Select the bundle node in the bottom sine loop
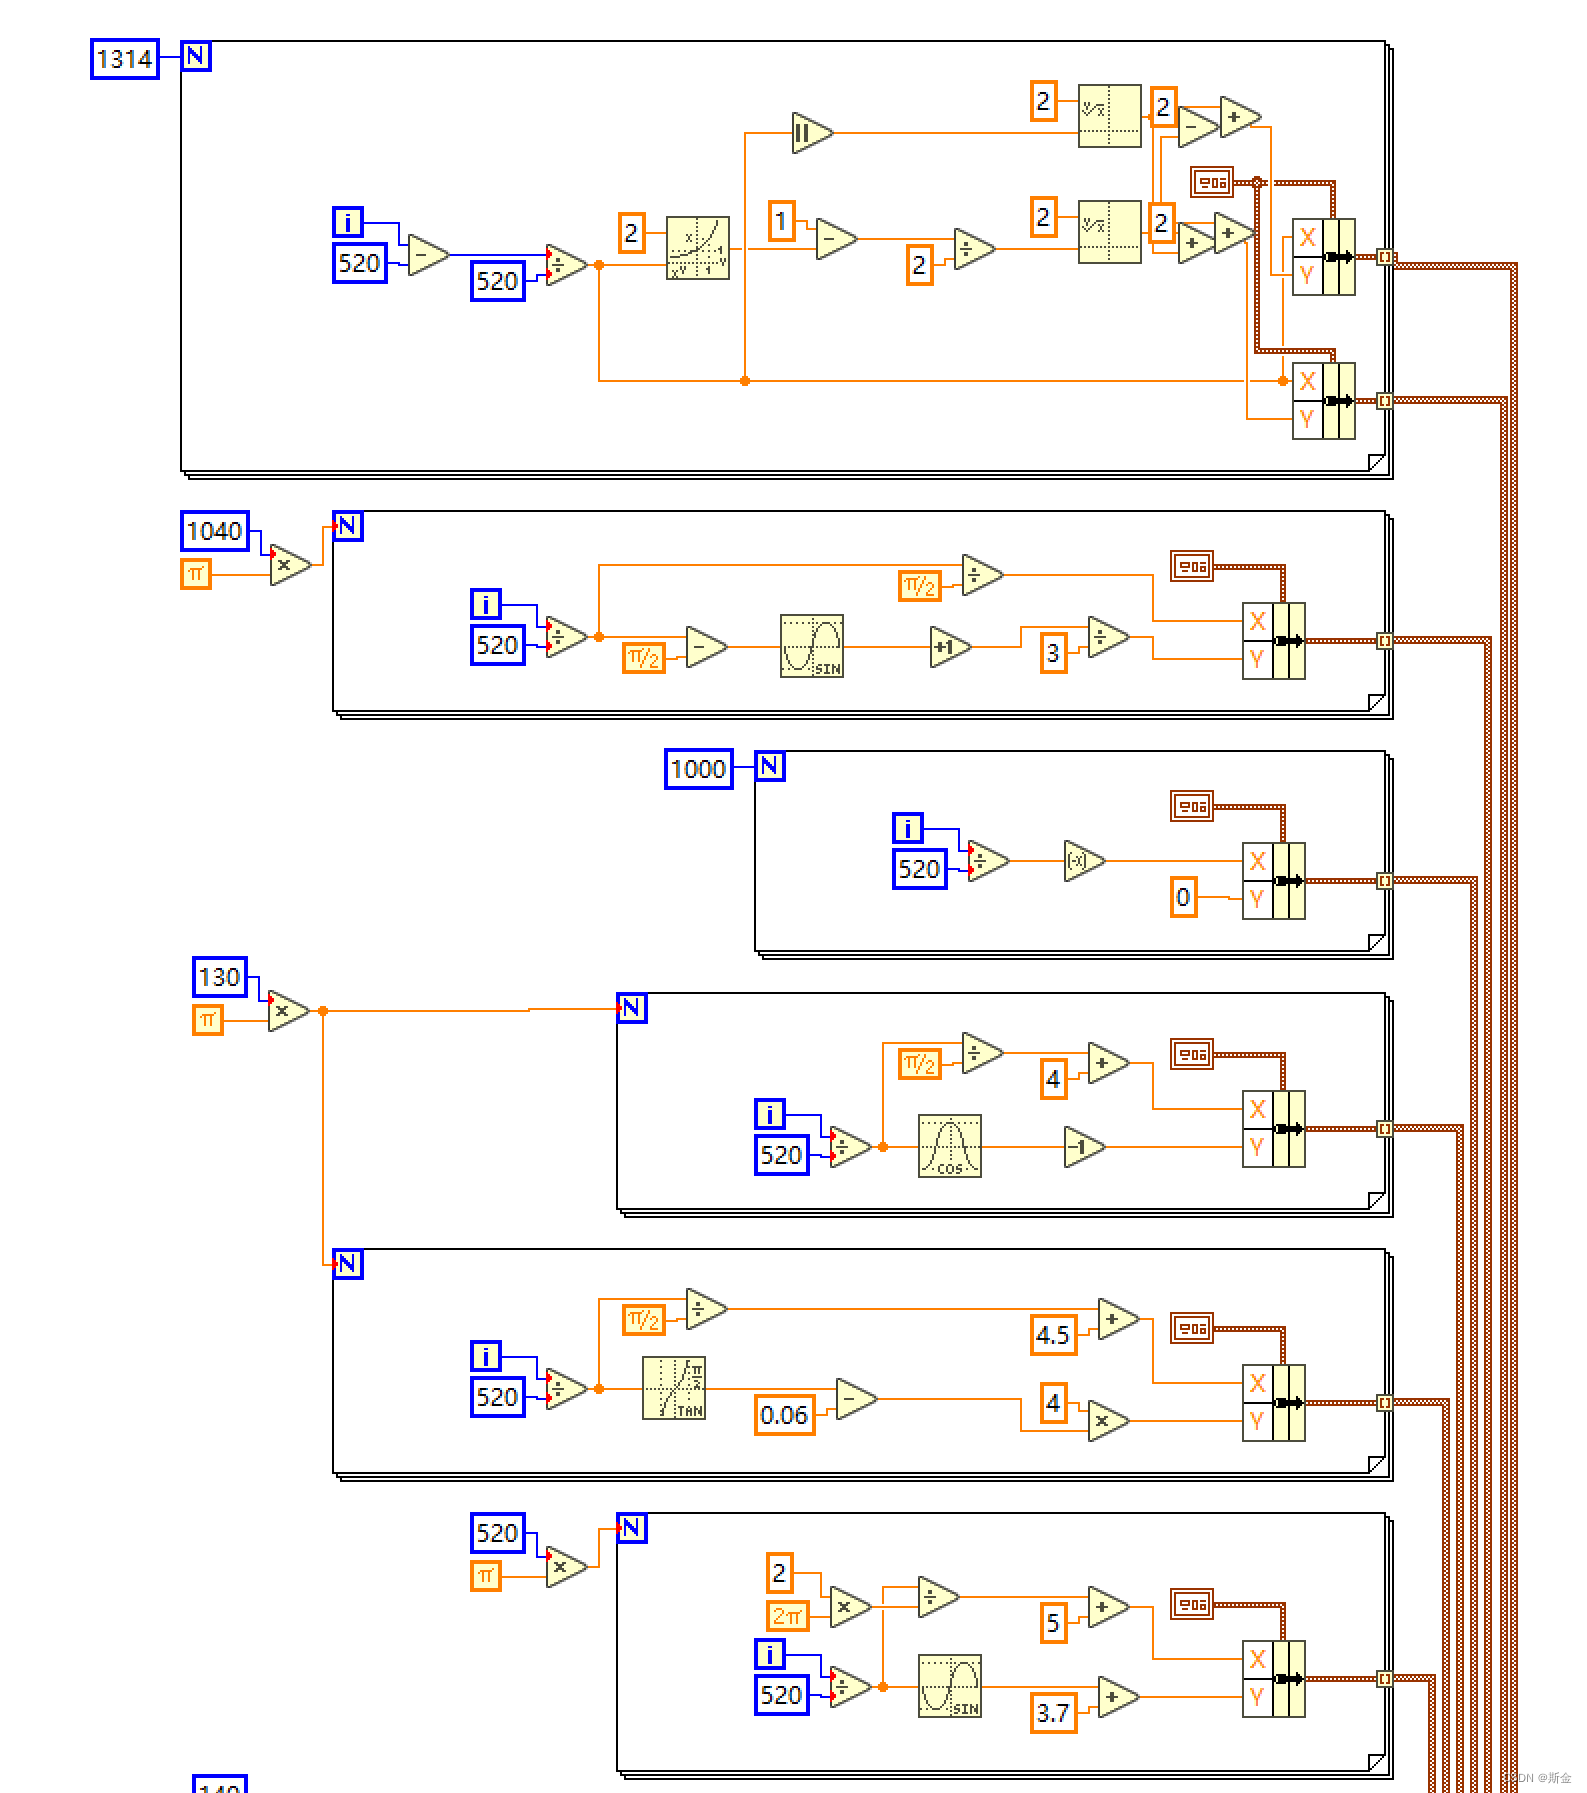This screenshot has height=1793, width=1587. click(1274, 1679)
